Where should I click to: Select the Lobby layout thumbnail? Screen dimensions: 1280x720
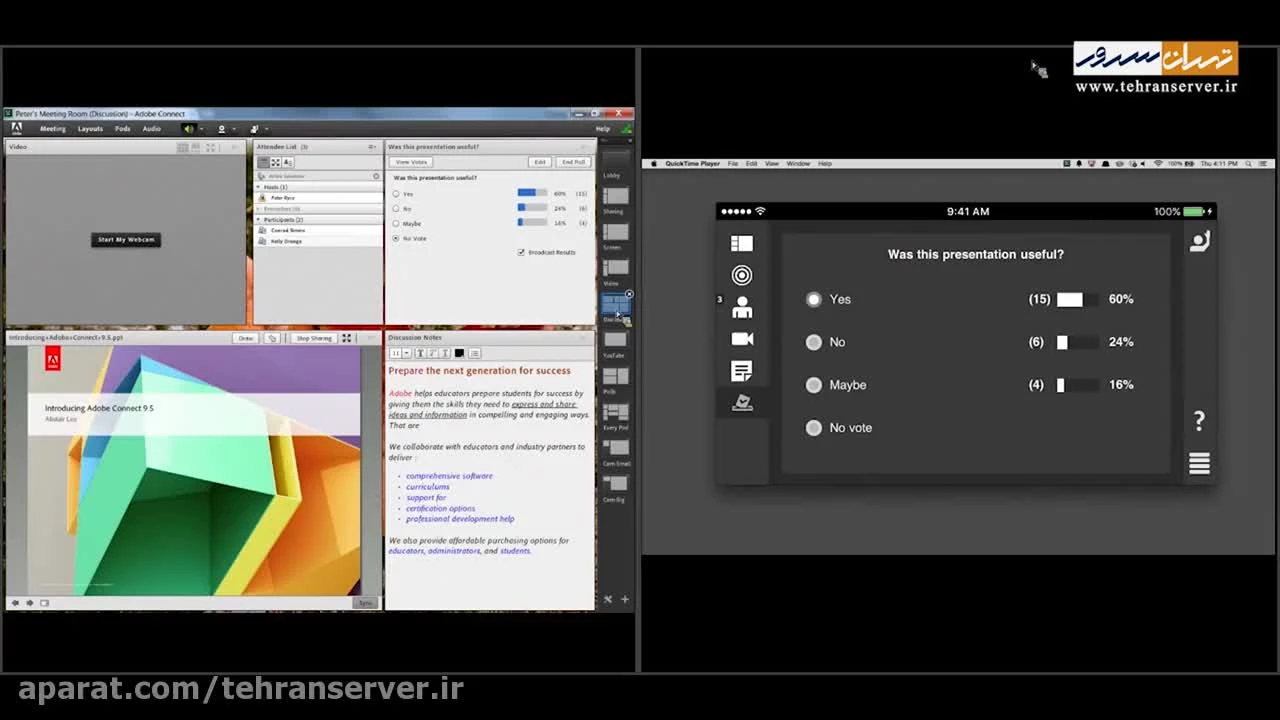pyautogui.click(x=615, y=162)
